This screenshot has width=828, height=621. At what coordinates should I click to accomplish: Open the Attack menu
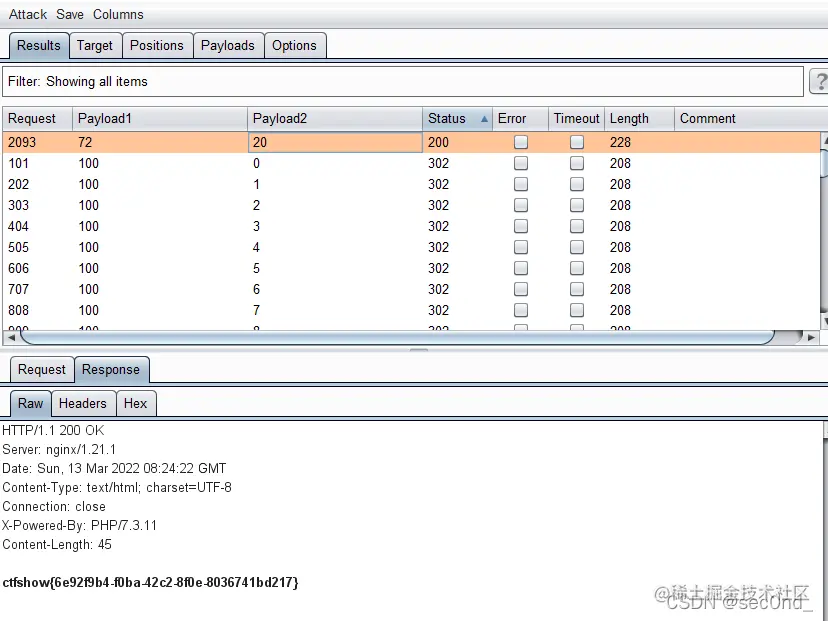point(28,14)
